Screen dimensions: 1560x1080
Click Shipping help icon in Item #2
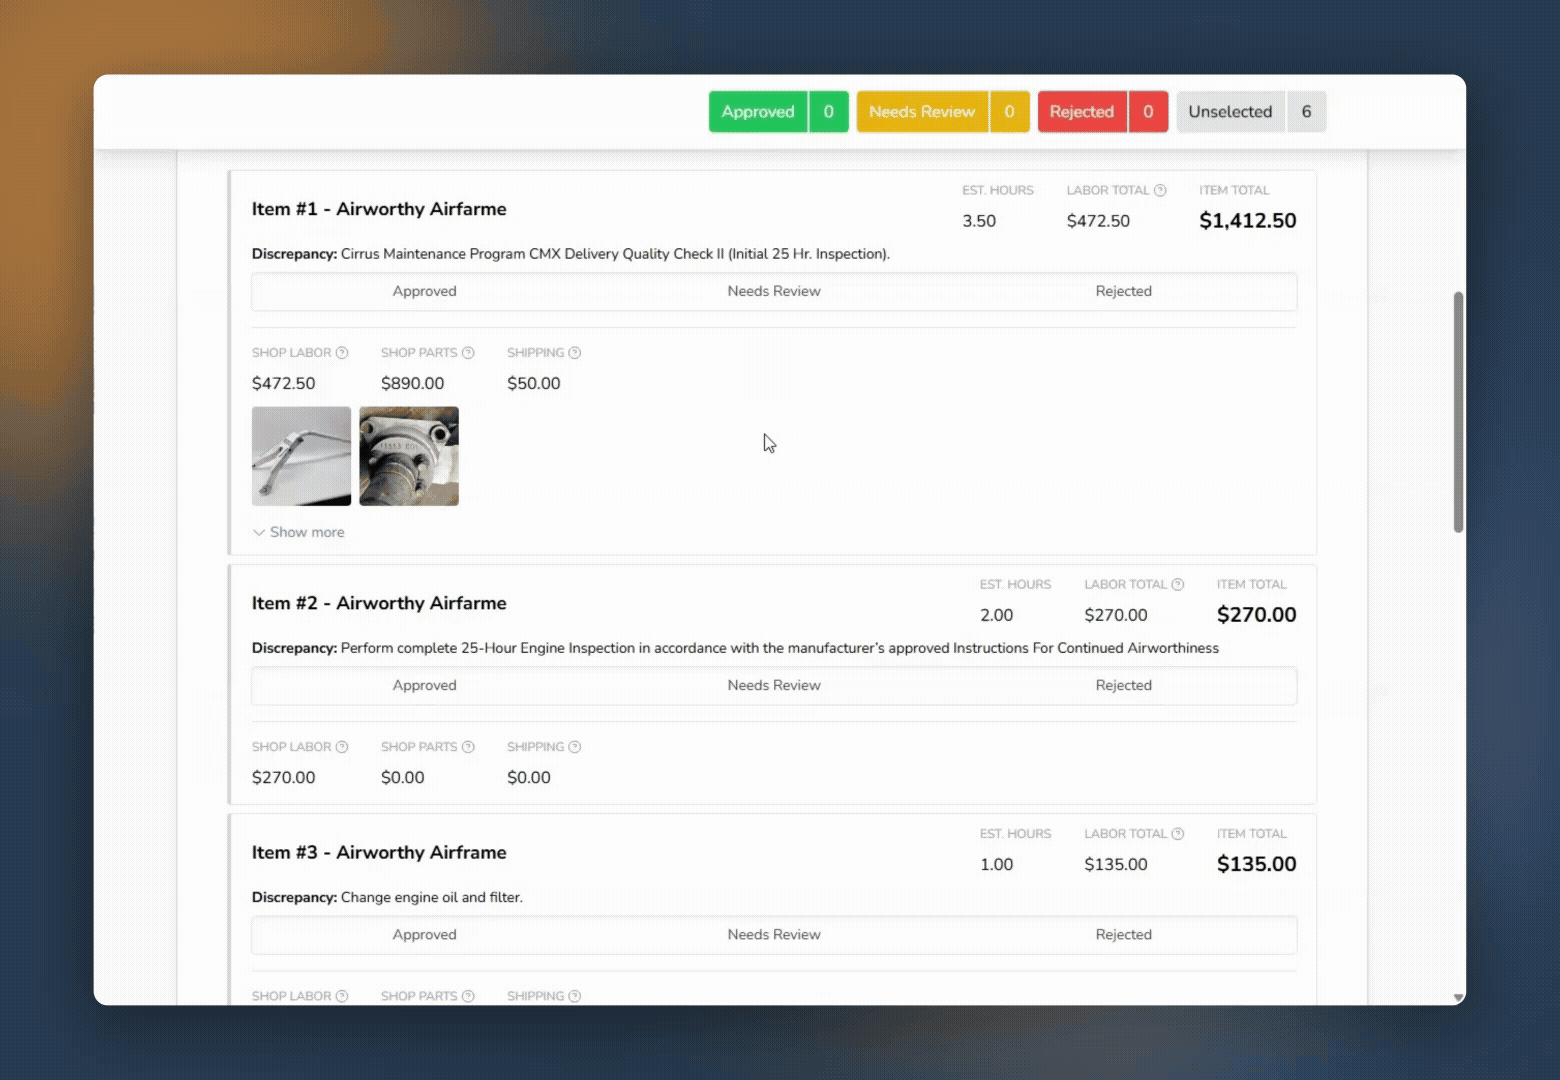[x=575, y=747]
